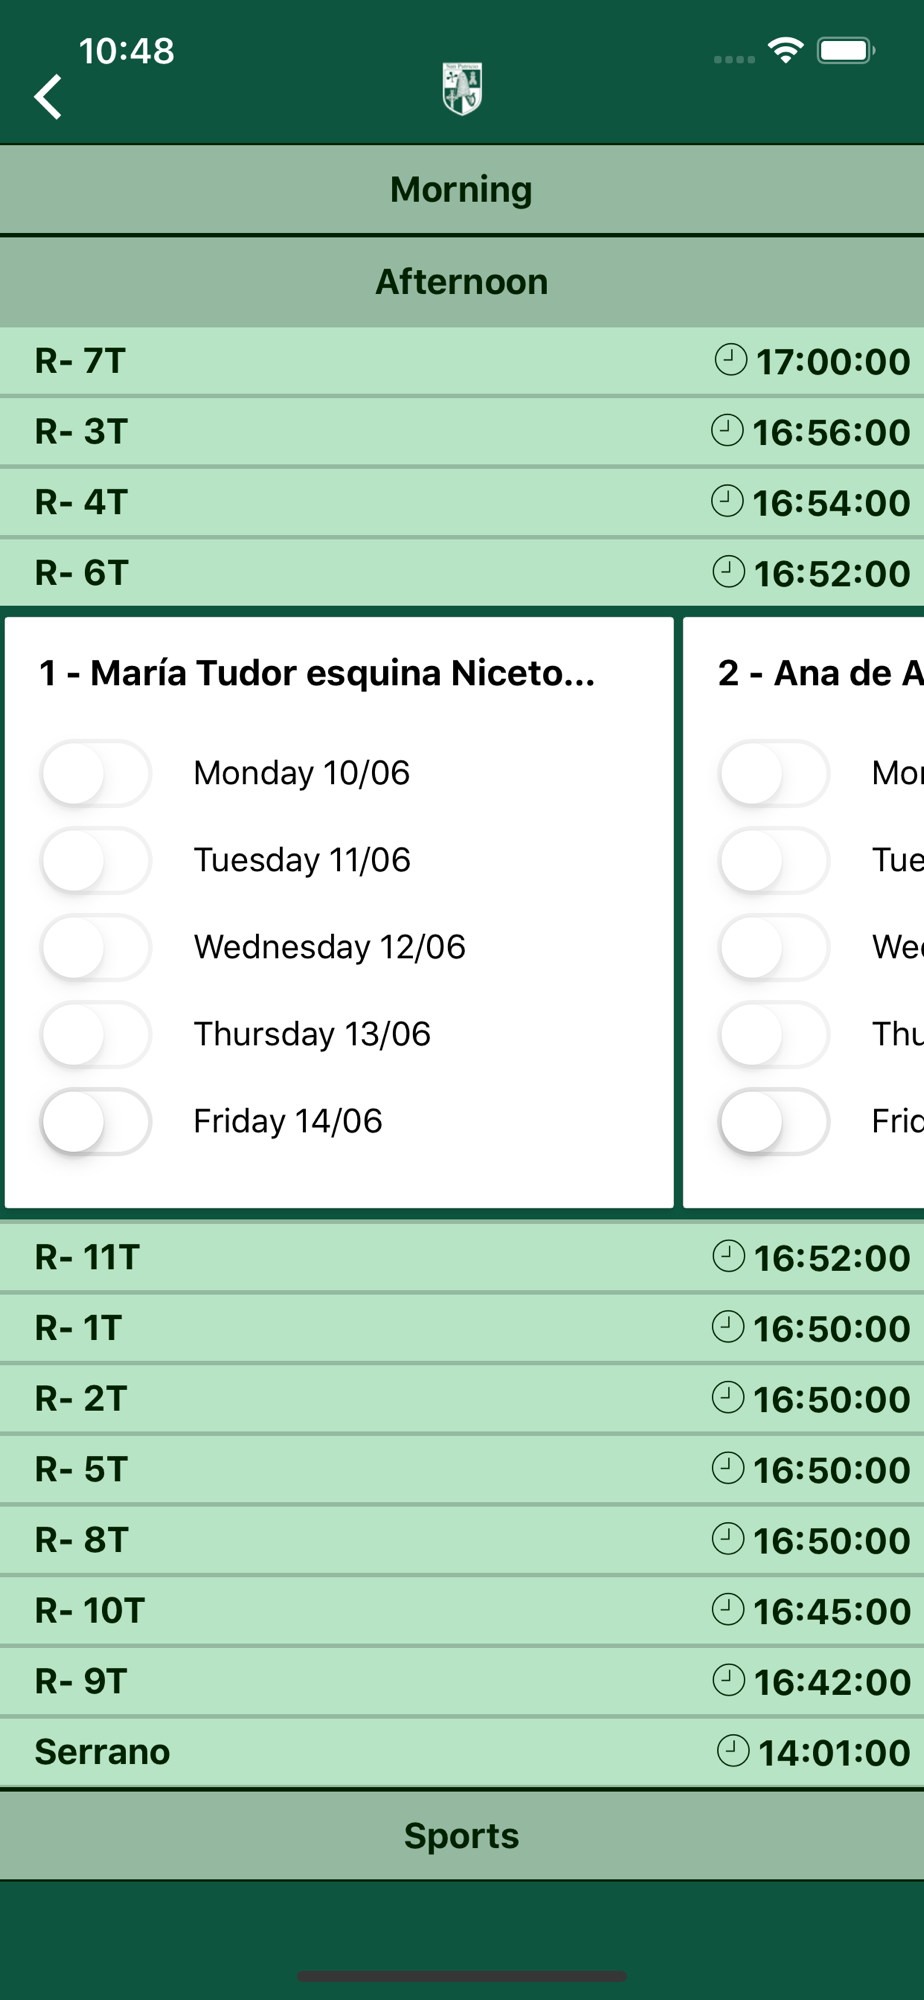The width and height of the screenshot is (924, 2000).
Task: Tap the school crest logo
Action: [x=462, y=89]
